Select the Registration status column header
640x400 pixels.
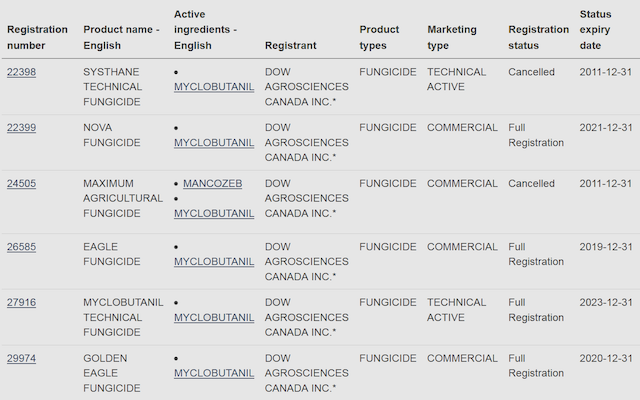click(x=538, y=37)
